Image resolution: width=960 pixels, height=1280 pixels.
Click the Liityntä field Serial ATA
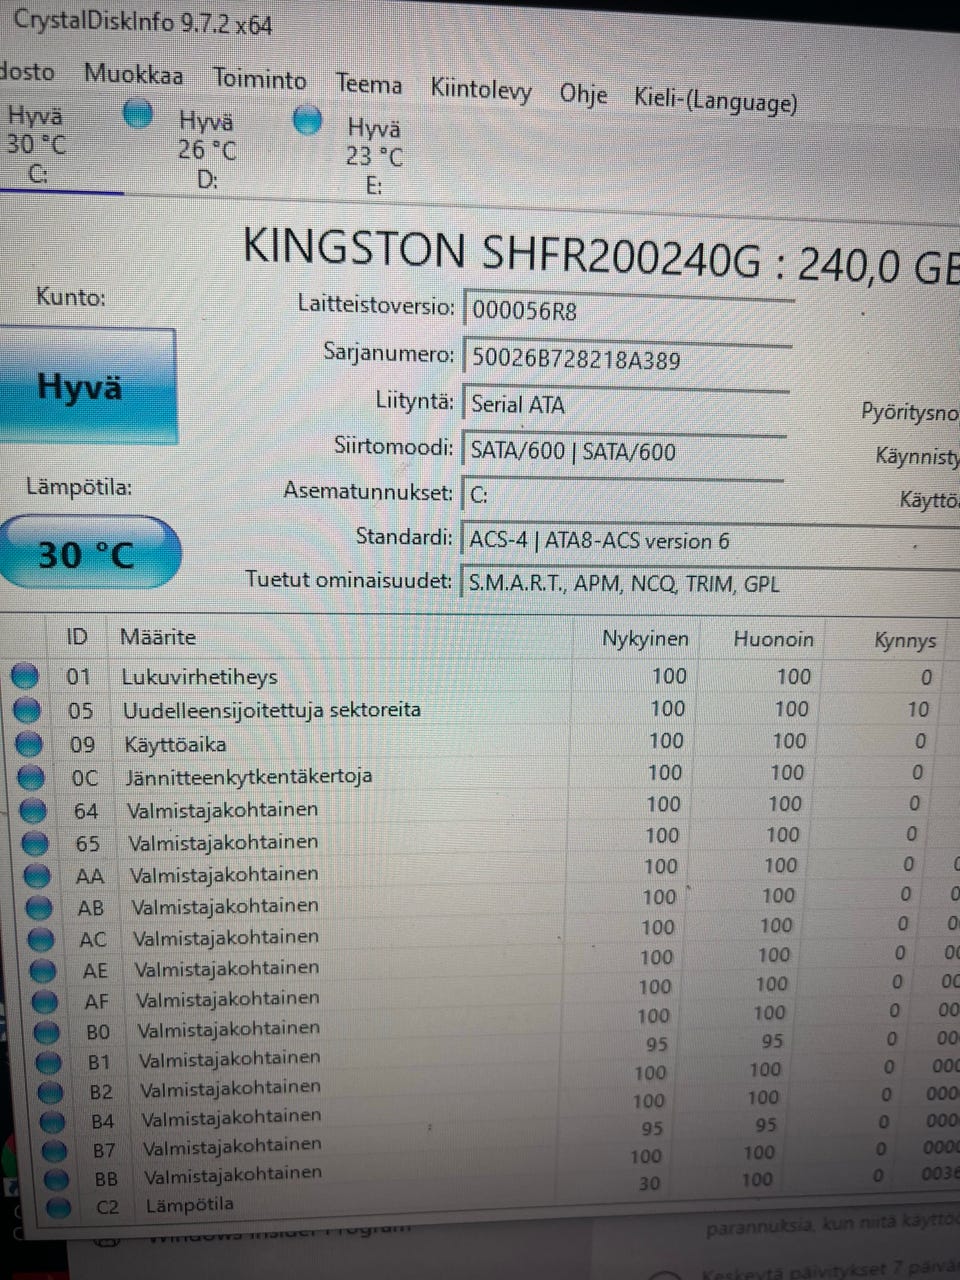[624, 404]
